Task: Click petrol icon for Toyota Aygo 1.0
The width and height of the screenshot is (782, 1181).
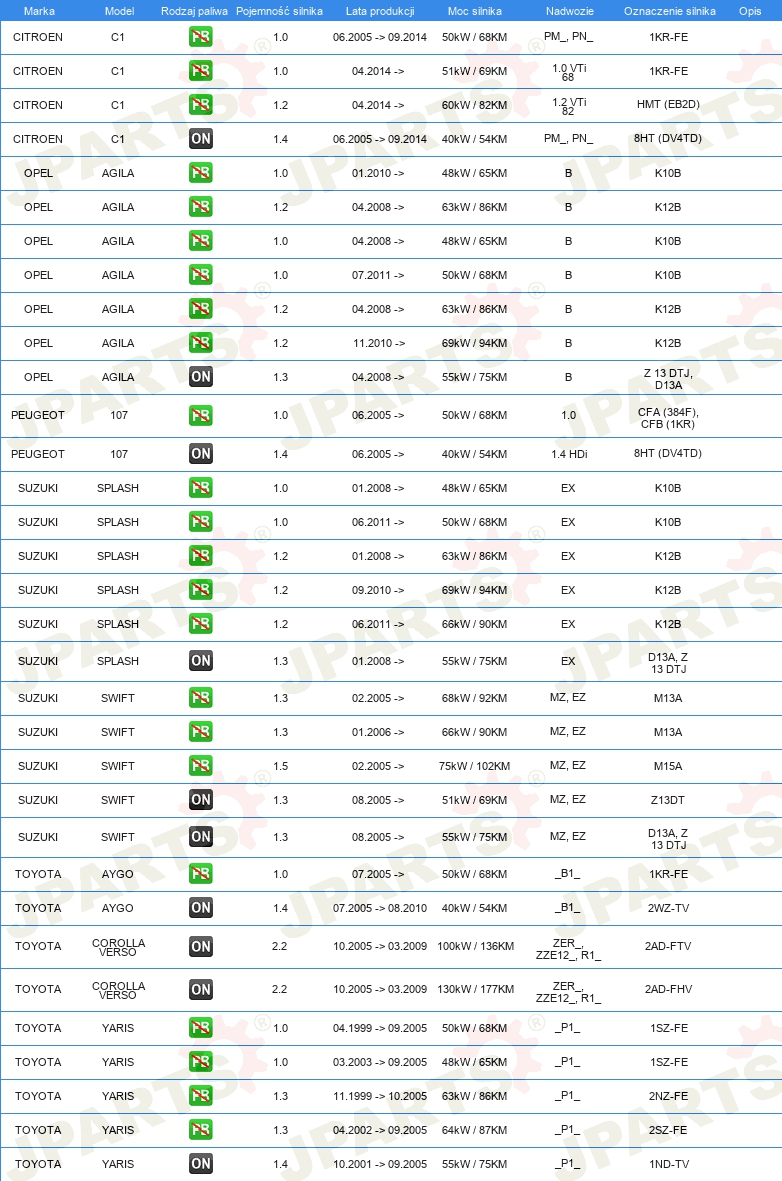Action: click(x=200, y=874)
